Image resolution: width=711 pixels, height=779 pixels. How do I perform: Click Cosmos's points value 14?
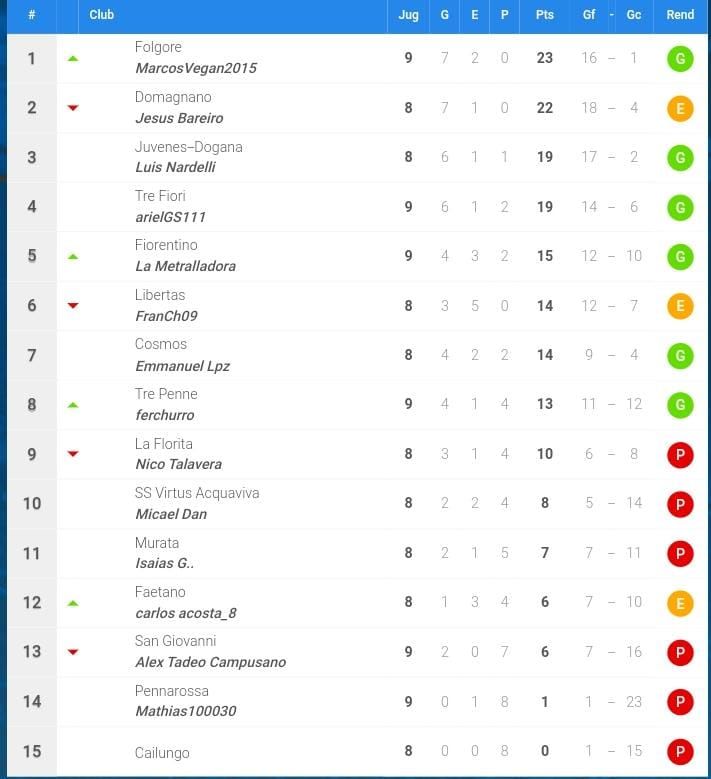[x=545, y=356]
